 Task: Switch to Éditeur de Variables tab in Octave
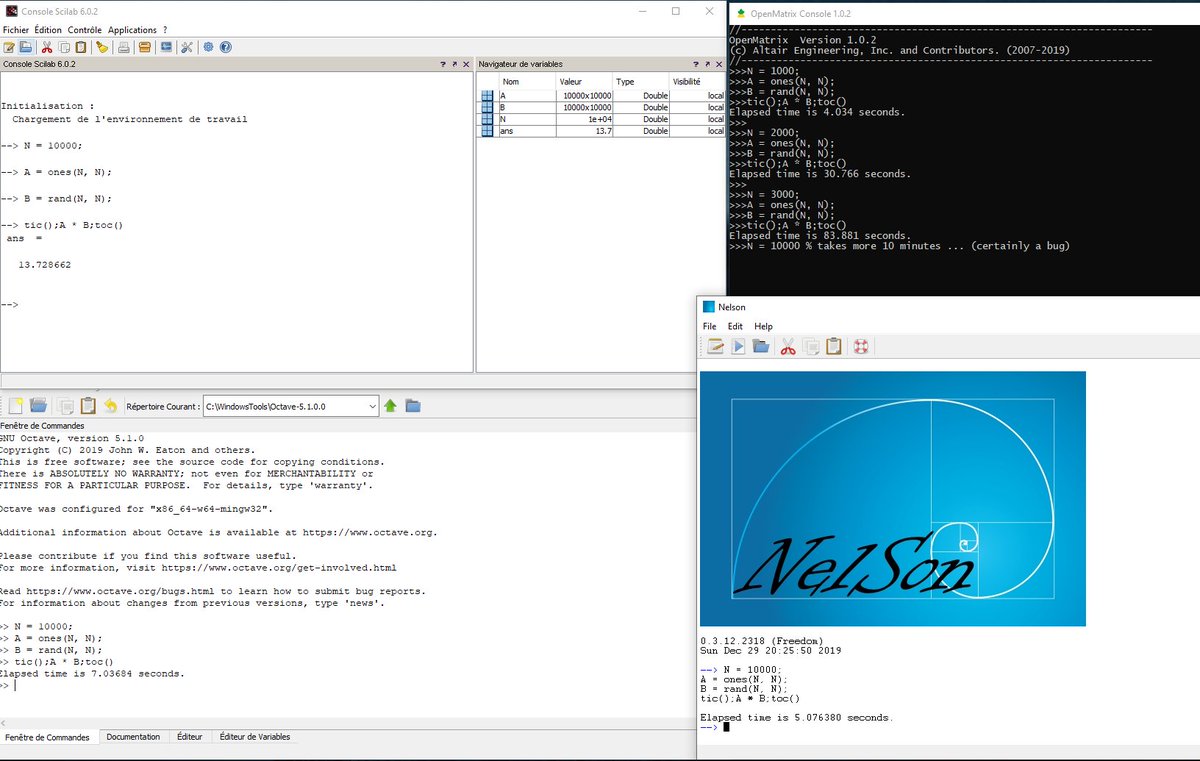click(x=255, y=737)
